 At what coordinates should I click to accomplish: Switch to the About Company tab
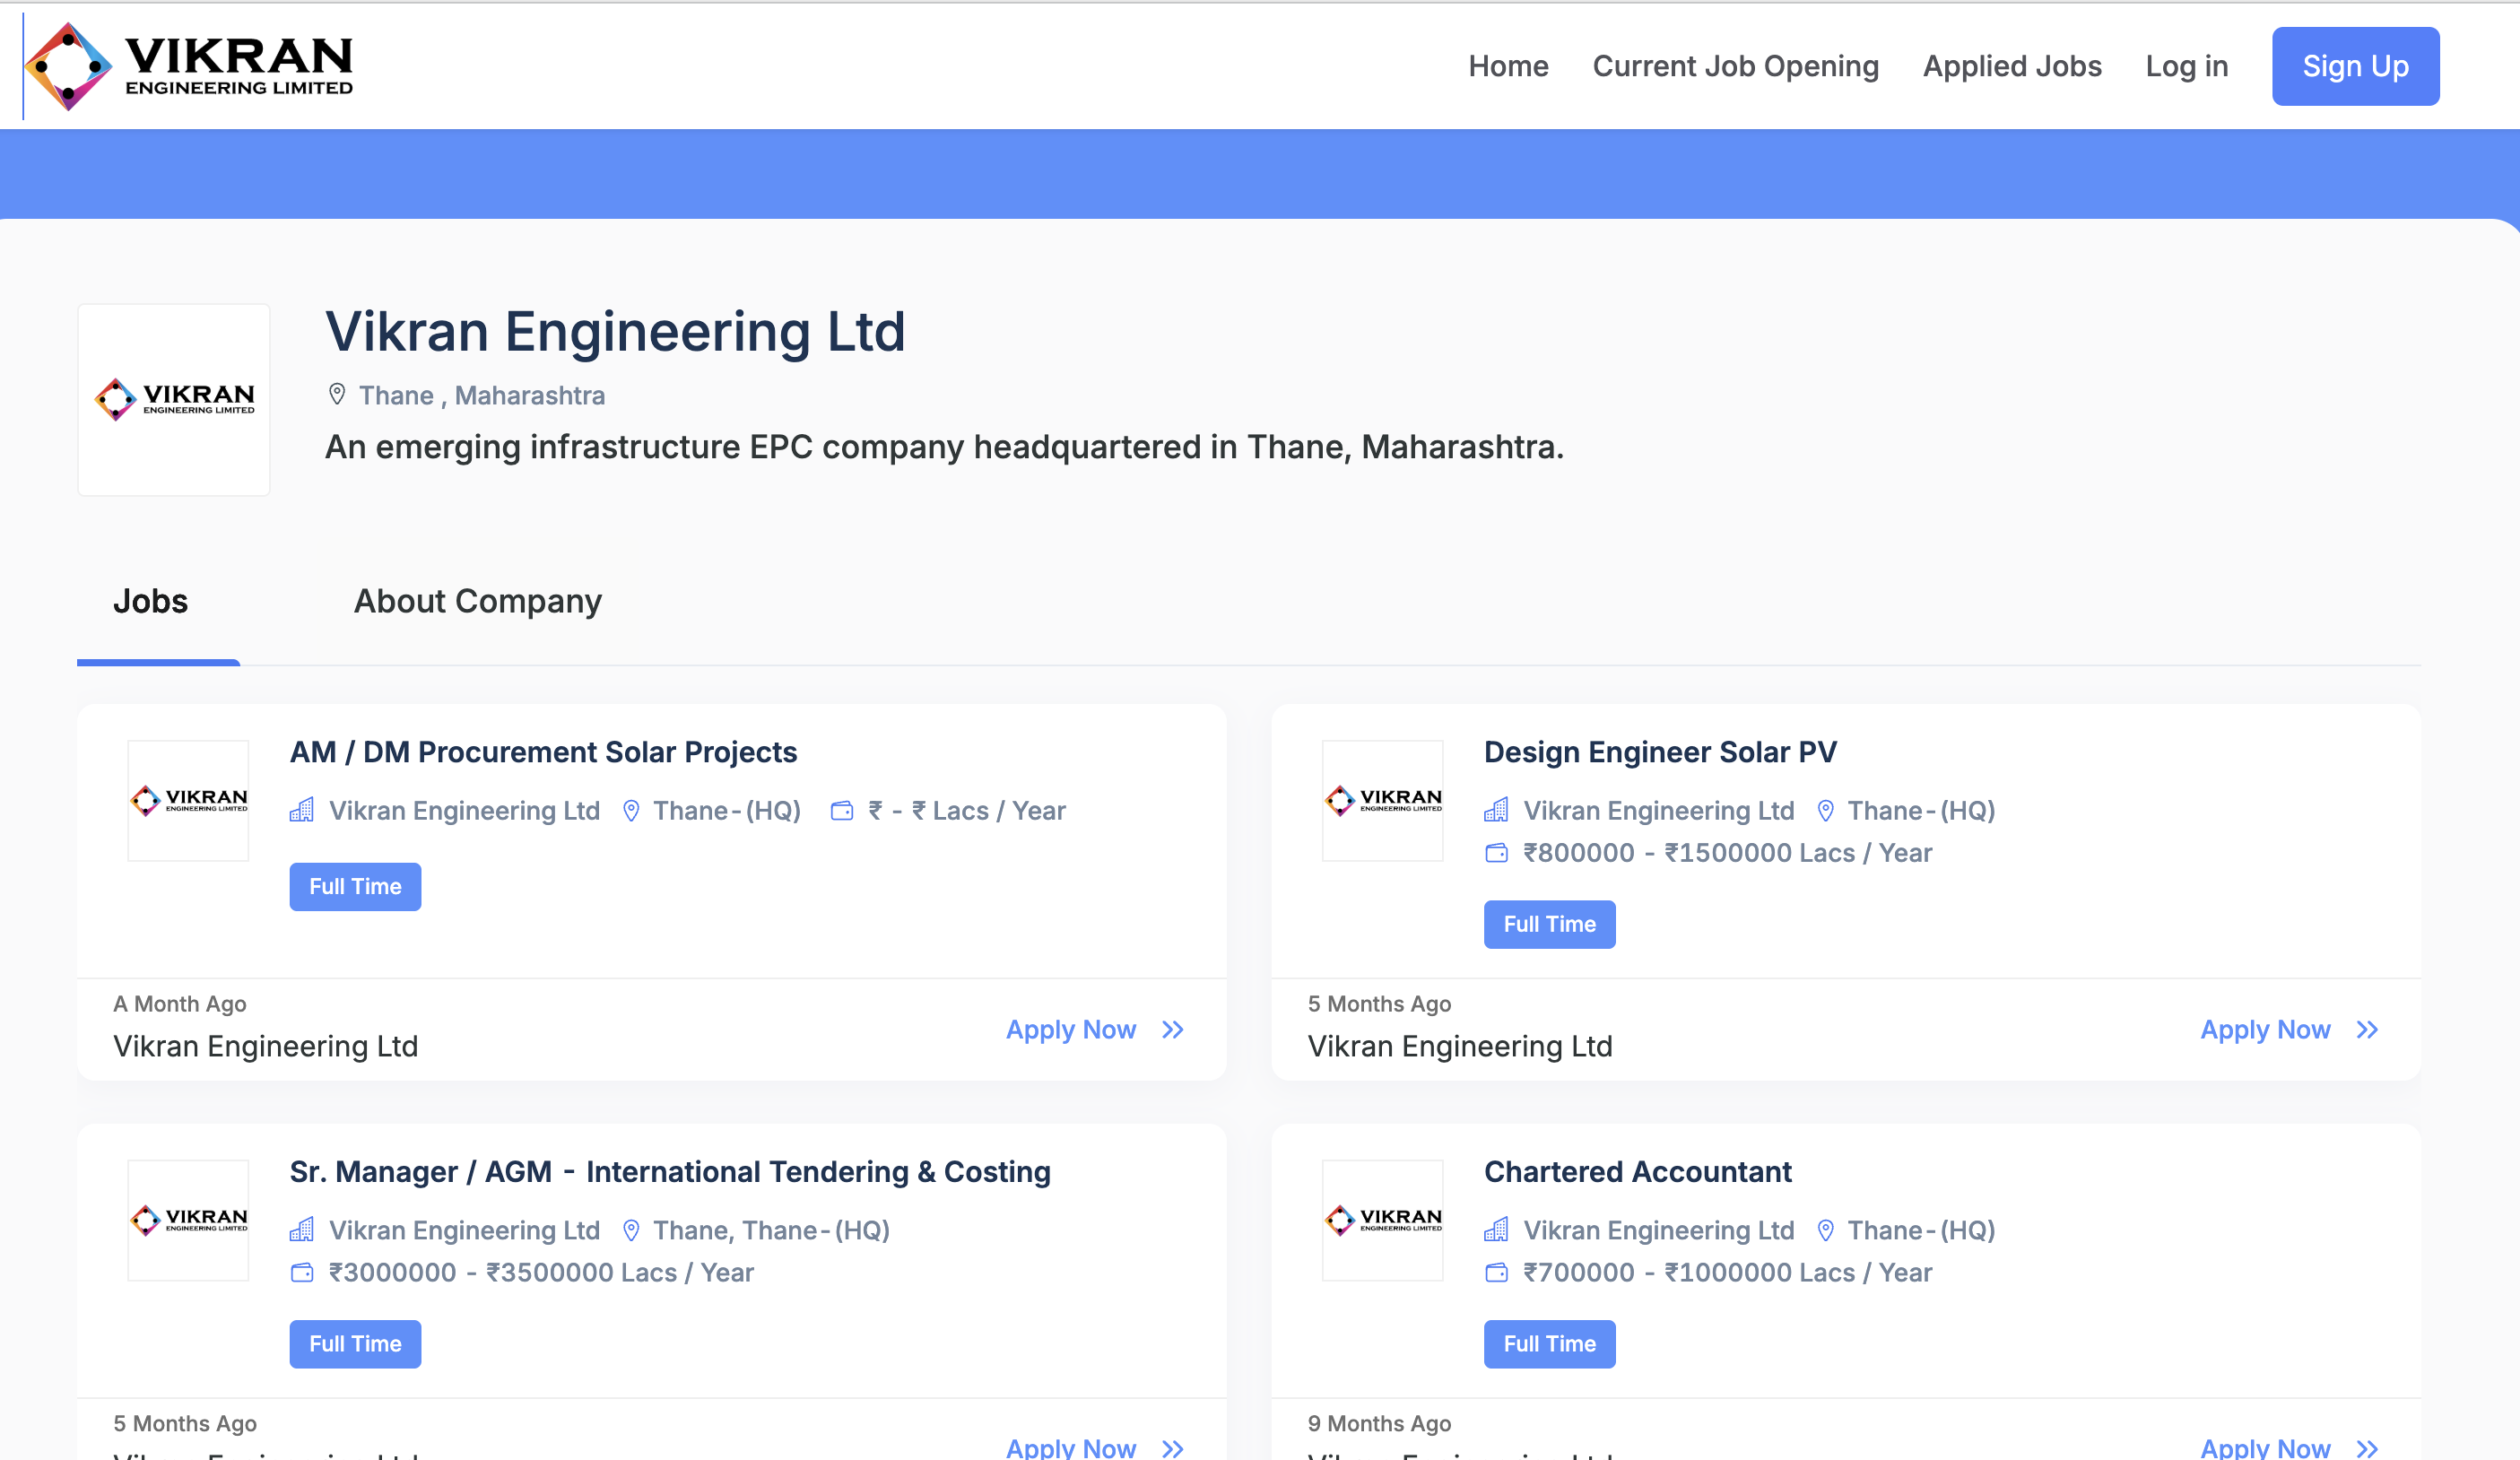pos(477,601)
